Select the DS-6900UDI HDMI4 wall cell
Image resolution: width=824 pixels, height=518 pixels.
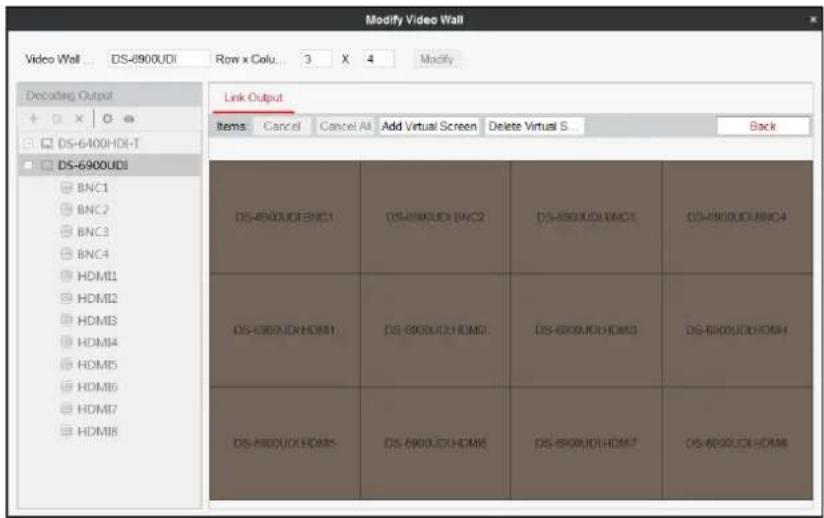(737, 330)
